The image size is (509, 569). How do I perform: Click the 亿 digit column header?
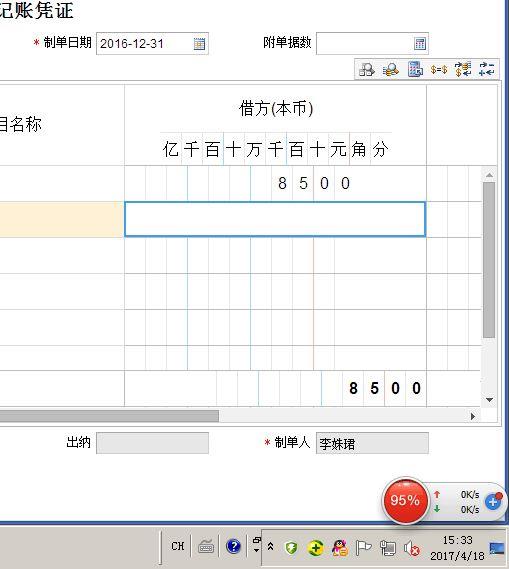tap(171, 150)
